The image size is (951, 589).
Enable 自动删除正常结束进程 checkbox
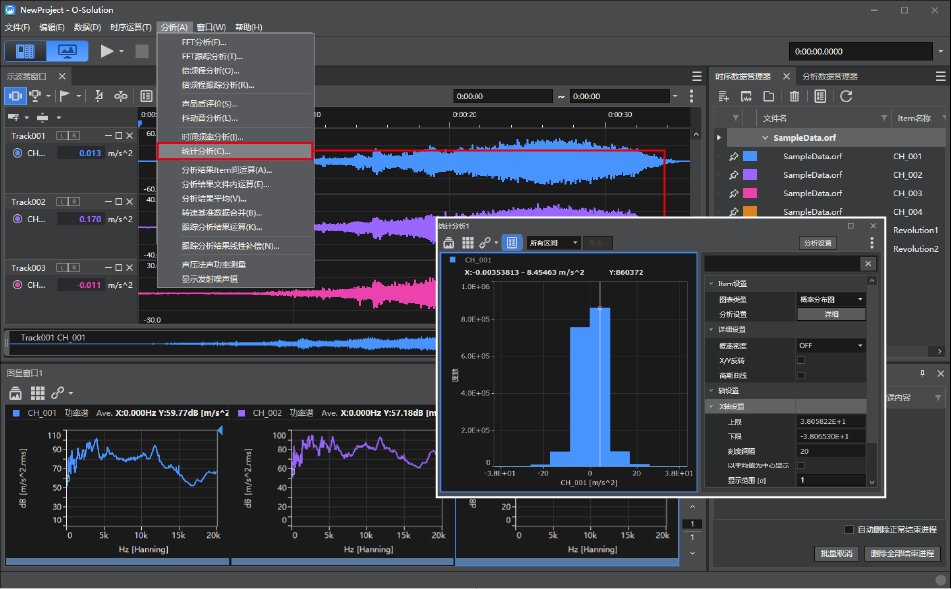point(849,530)
